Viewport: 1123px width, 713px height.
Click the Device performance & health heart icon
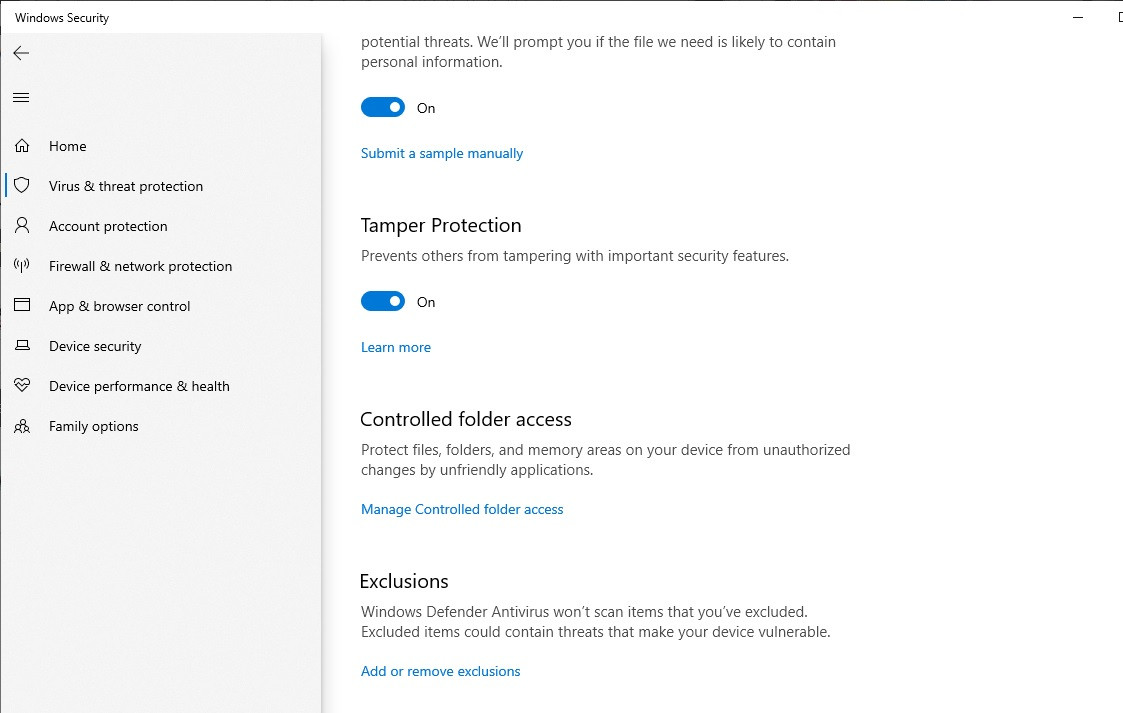[22, 385]
